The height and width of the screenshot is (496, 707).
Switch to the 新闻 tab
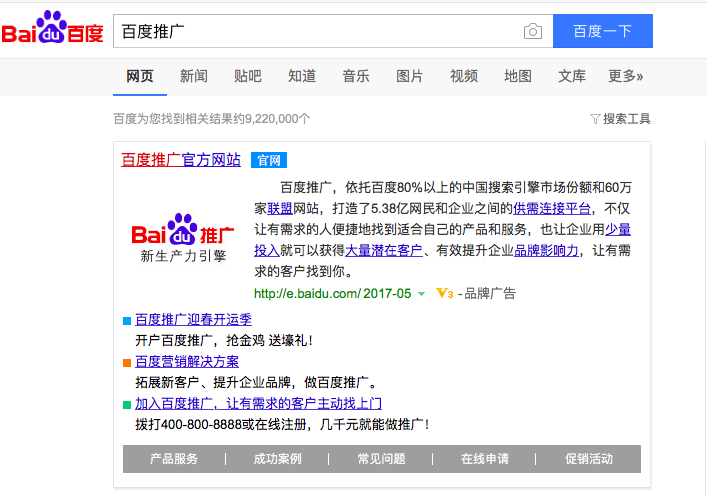[194, 76]
